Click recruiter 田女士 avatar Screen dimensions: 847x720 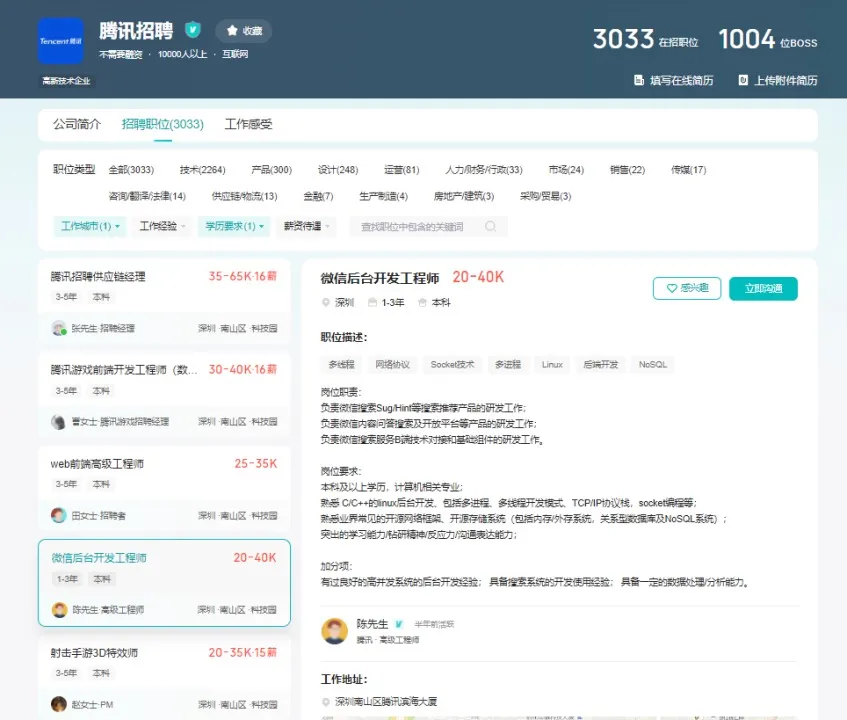click(x=59, y=515)
